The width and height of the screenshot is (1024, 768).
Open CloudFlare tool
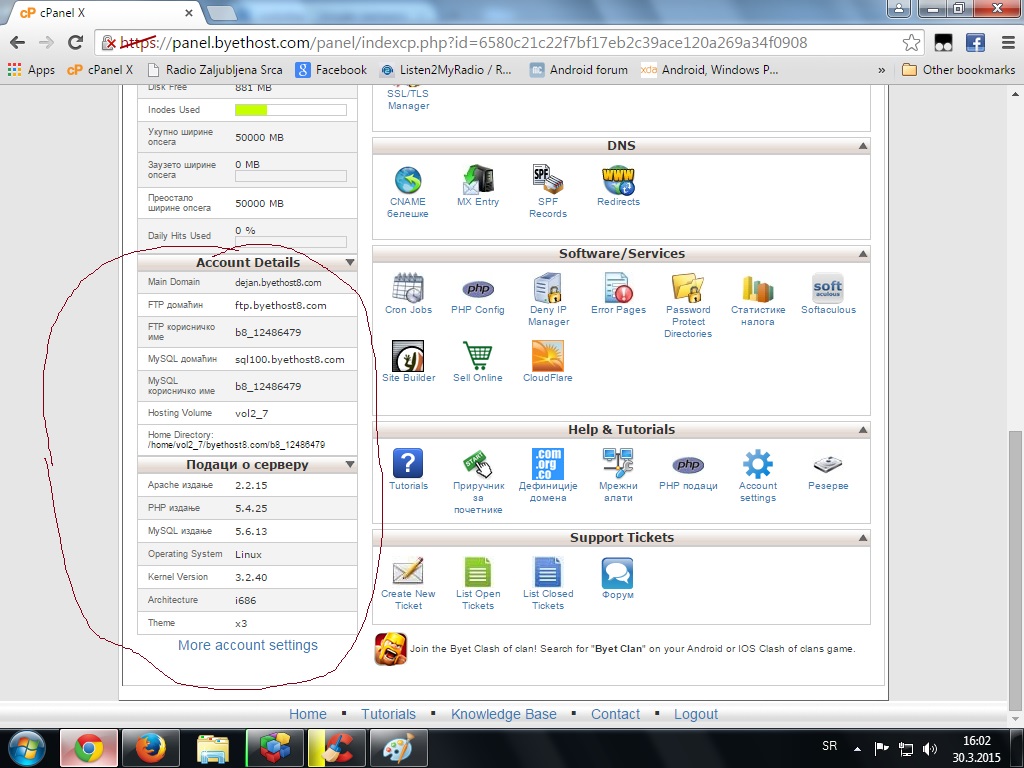coord(548,356)
